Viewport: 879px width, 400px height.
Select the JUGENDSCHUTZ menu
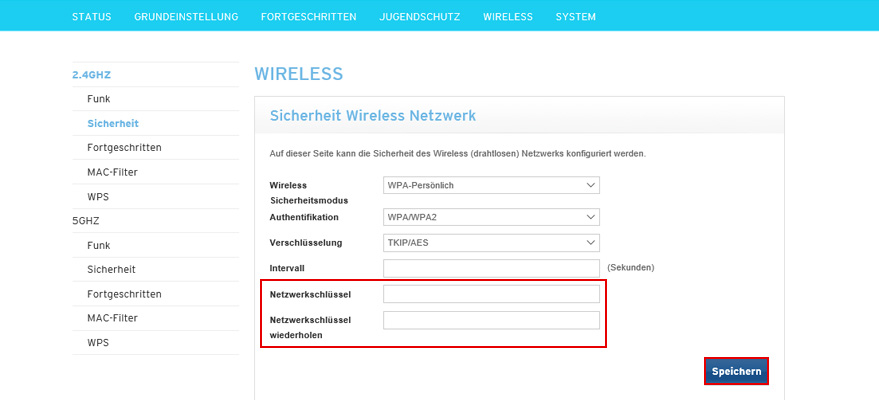pyautogui.click(x=420, y=17)
